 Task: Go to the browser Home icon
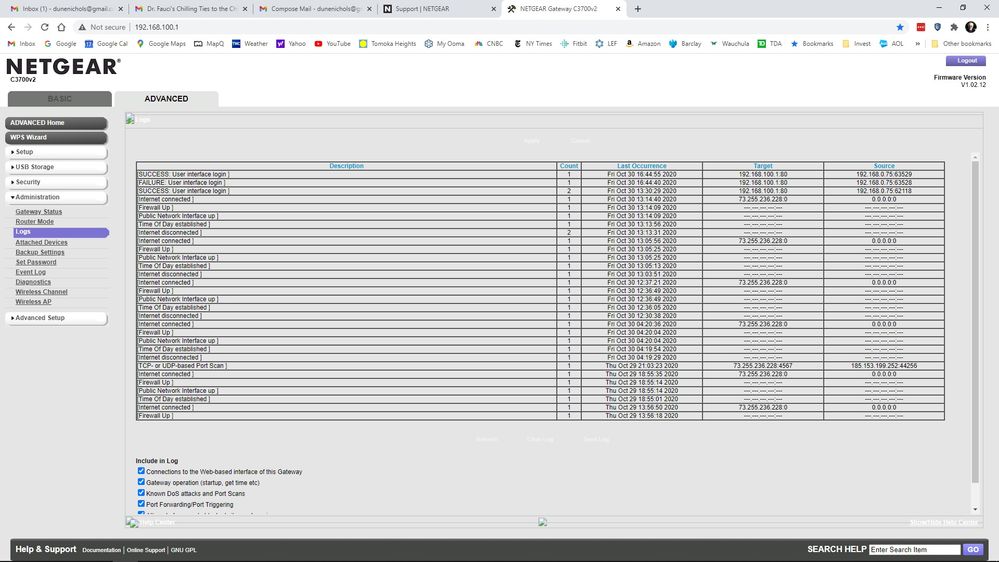61,27
